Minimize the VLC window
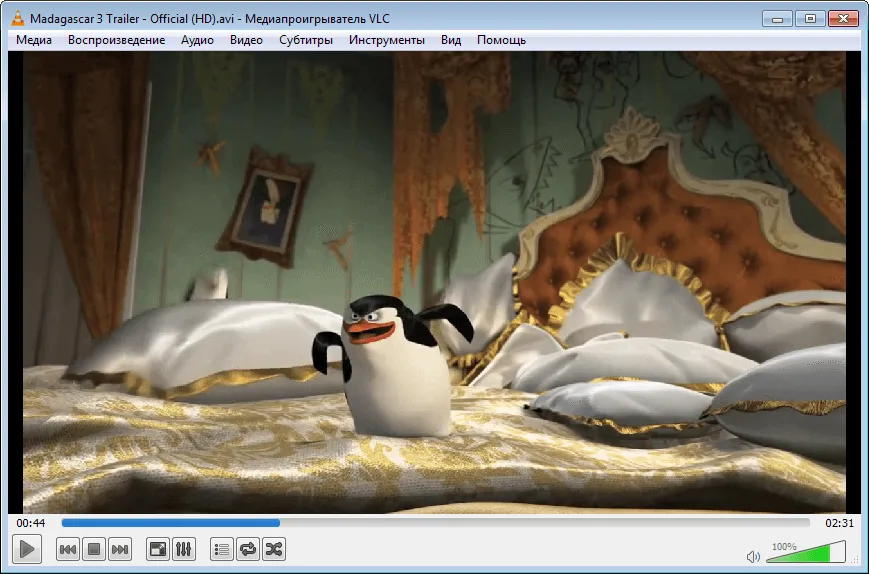The height and width of the screenshot is (574, 869). [x=778, y=19]
